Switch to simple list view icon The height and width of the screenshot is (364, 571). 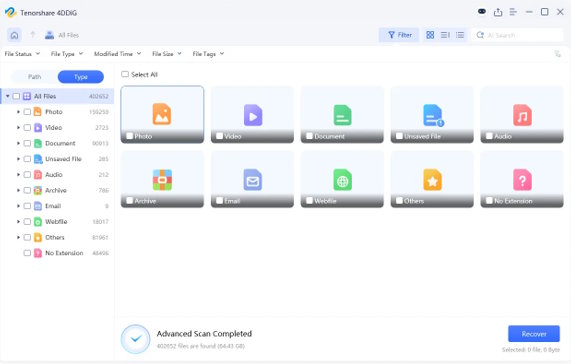click(x=460, y=35)
